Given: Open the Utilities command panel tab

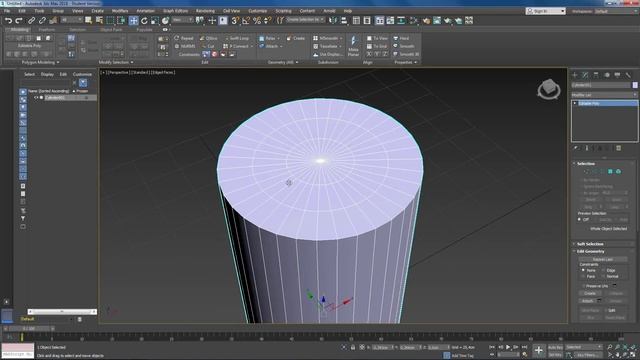Looking at the screenshot, I should (628, 75).
